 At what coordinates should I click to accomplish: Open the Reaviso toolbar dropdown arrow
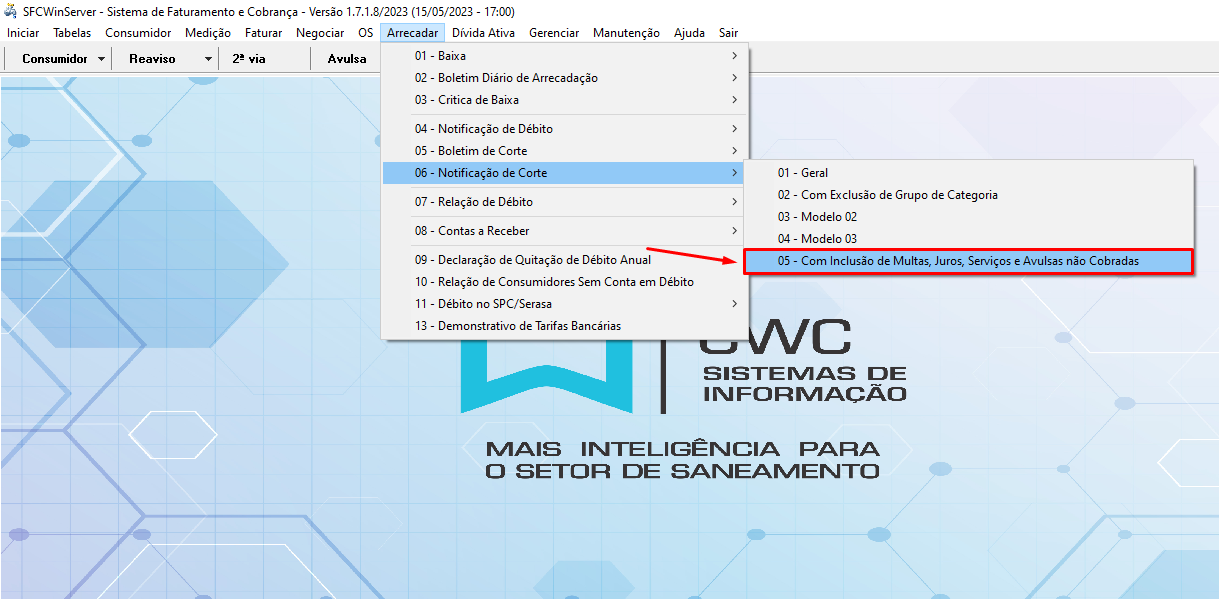[208, 59]
